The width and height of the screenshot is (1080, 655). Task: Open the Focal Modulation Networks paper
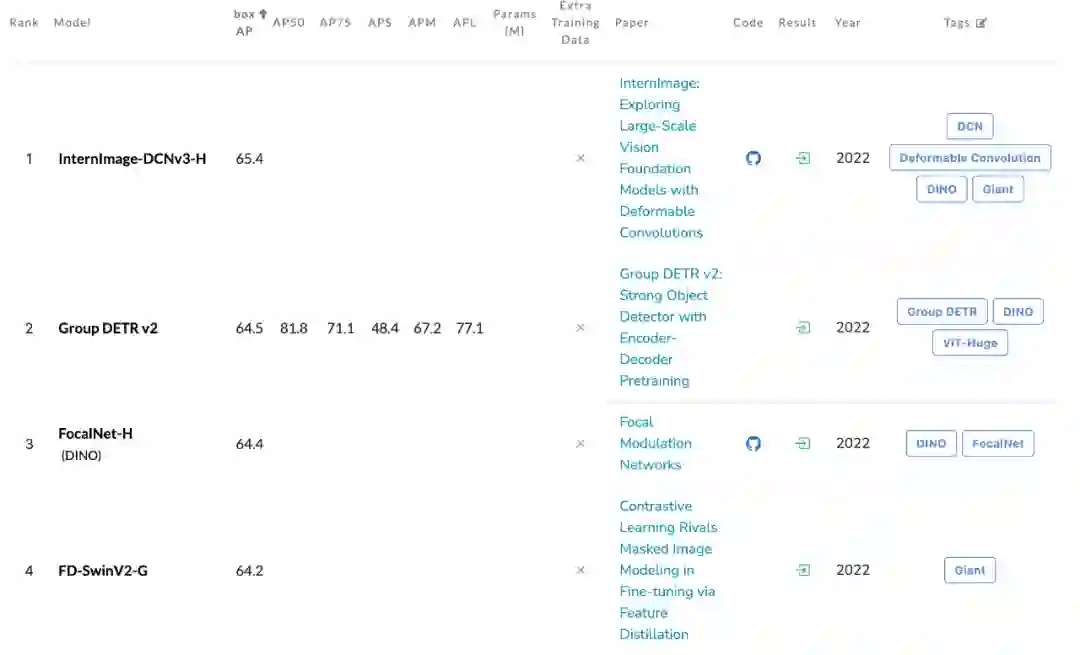tap(655, 443)
